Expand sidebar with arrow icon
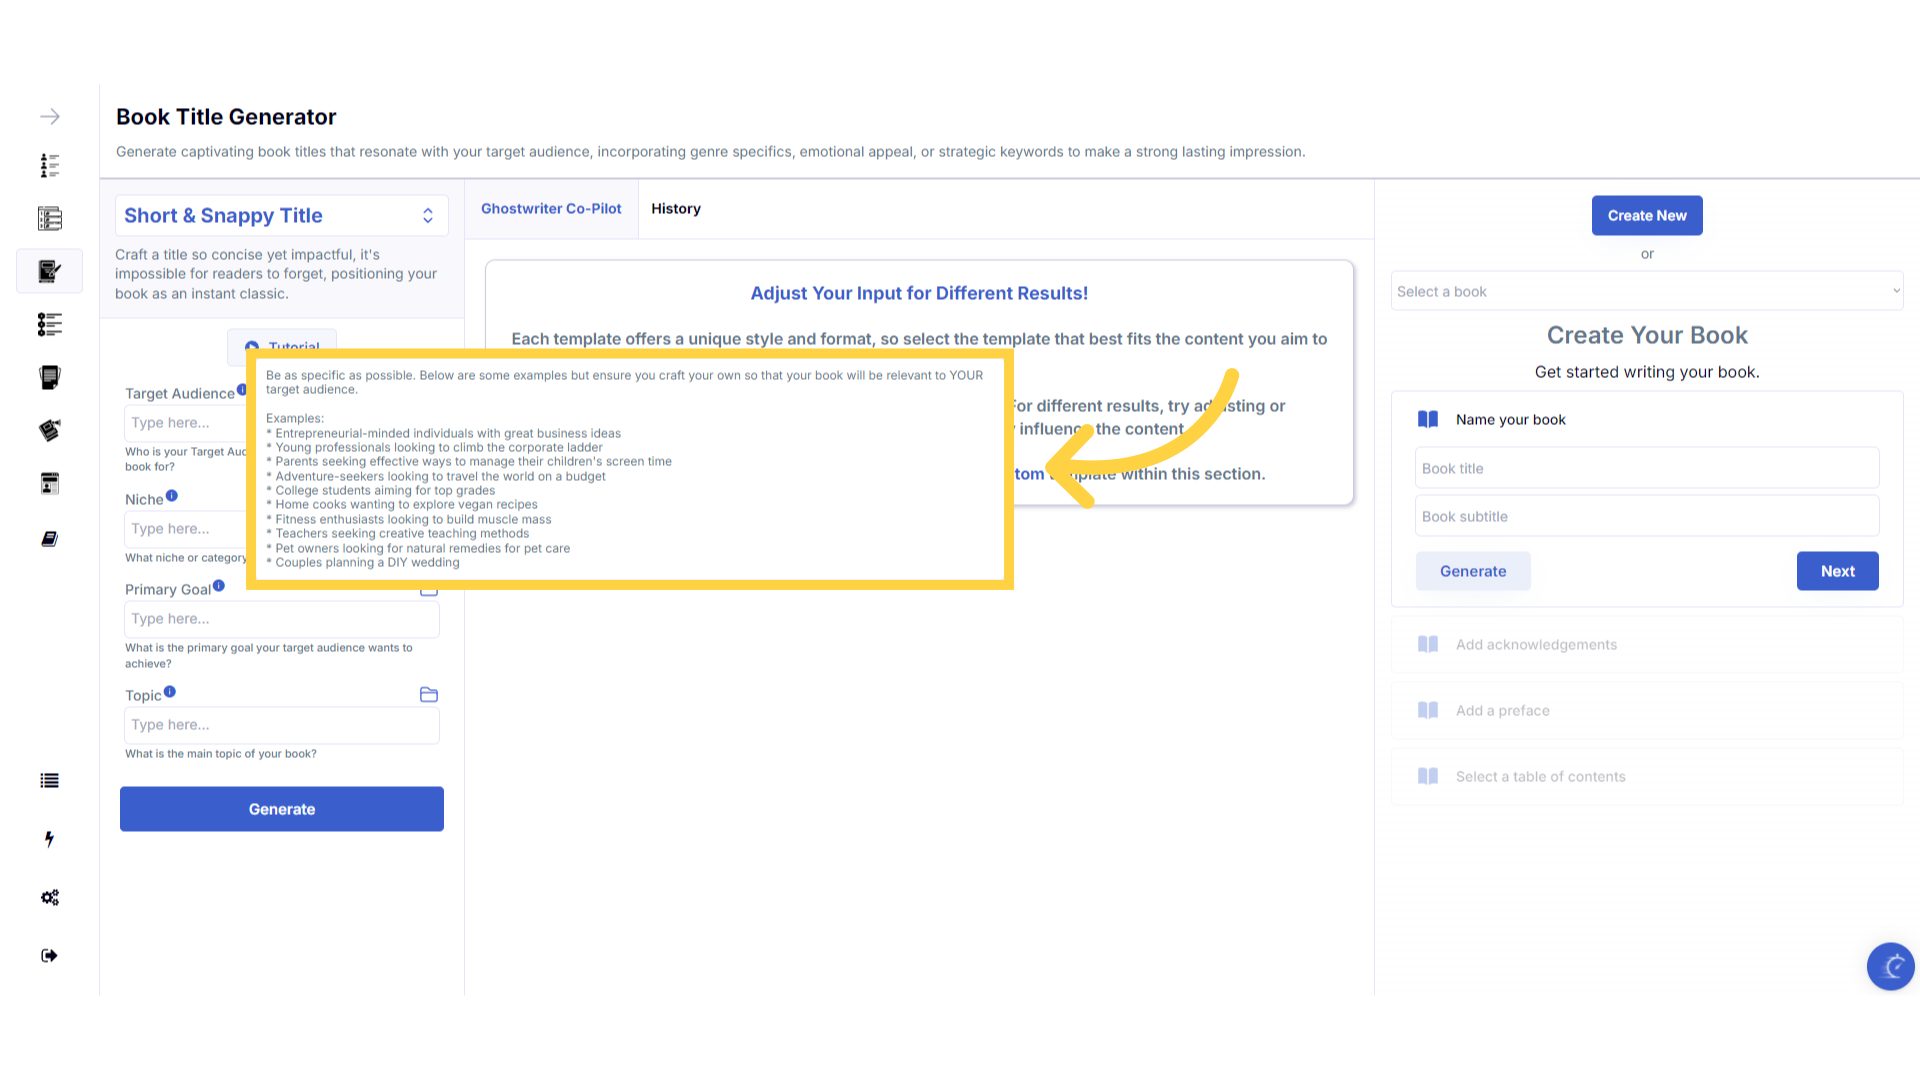This screenshot has height=1080, width=1920. click(x=50, y=117)
